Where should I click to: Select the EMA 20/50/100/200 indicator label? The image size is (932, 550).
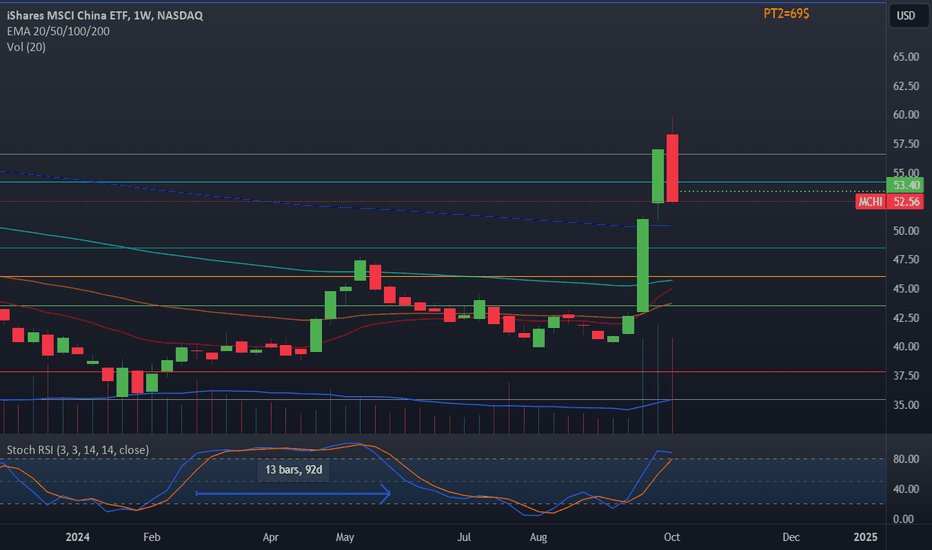(x=58, y=31)
